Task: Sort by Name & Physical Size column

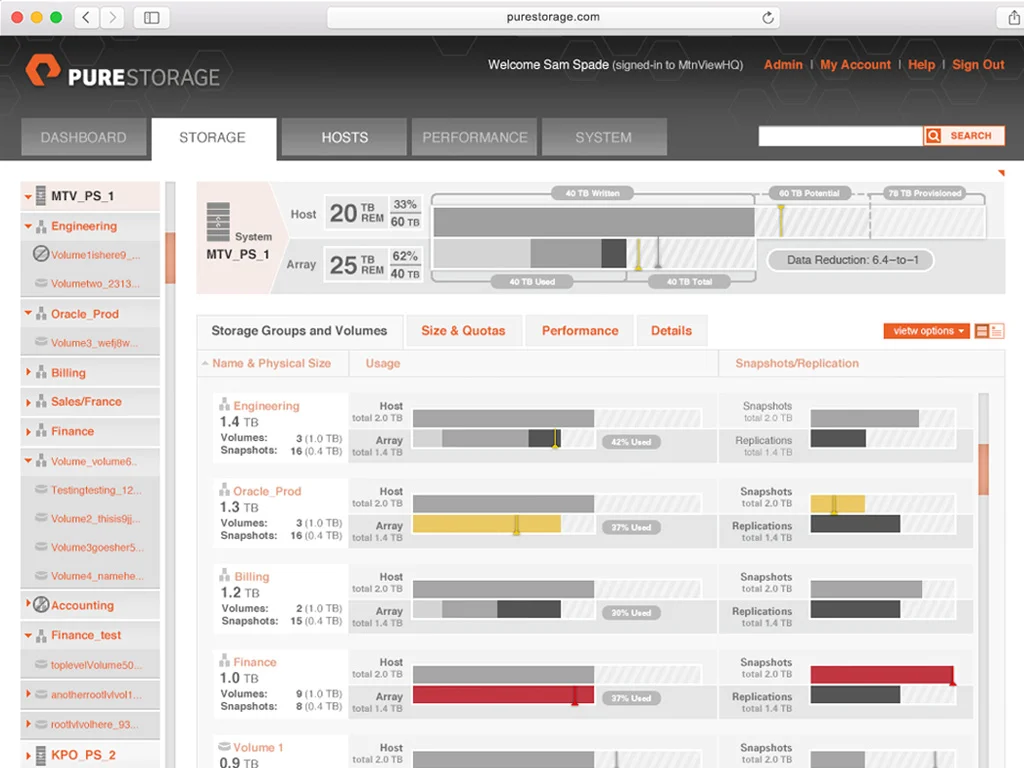Action: 271,363
